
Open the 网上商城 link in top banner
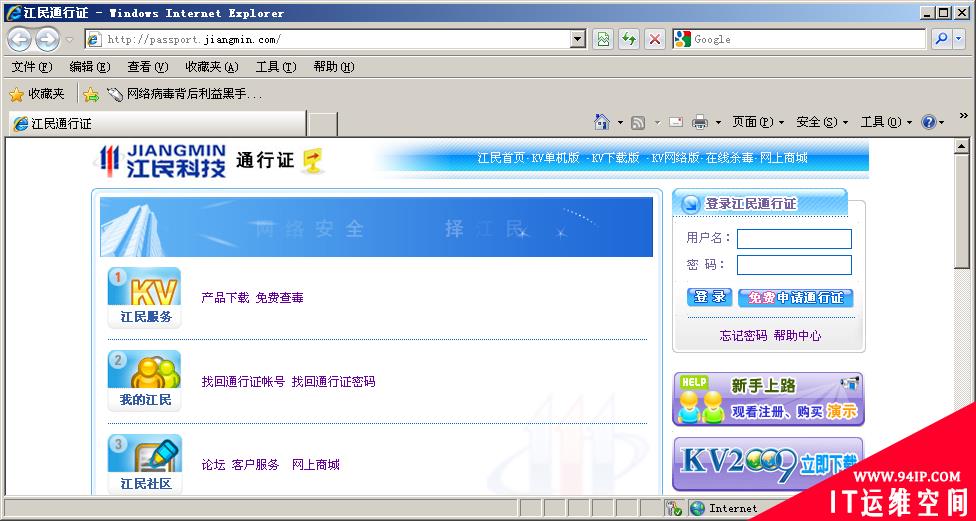coord(783,158)
